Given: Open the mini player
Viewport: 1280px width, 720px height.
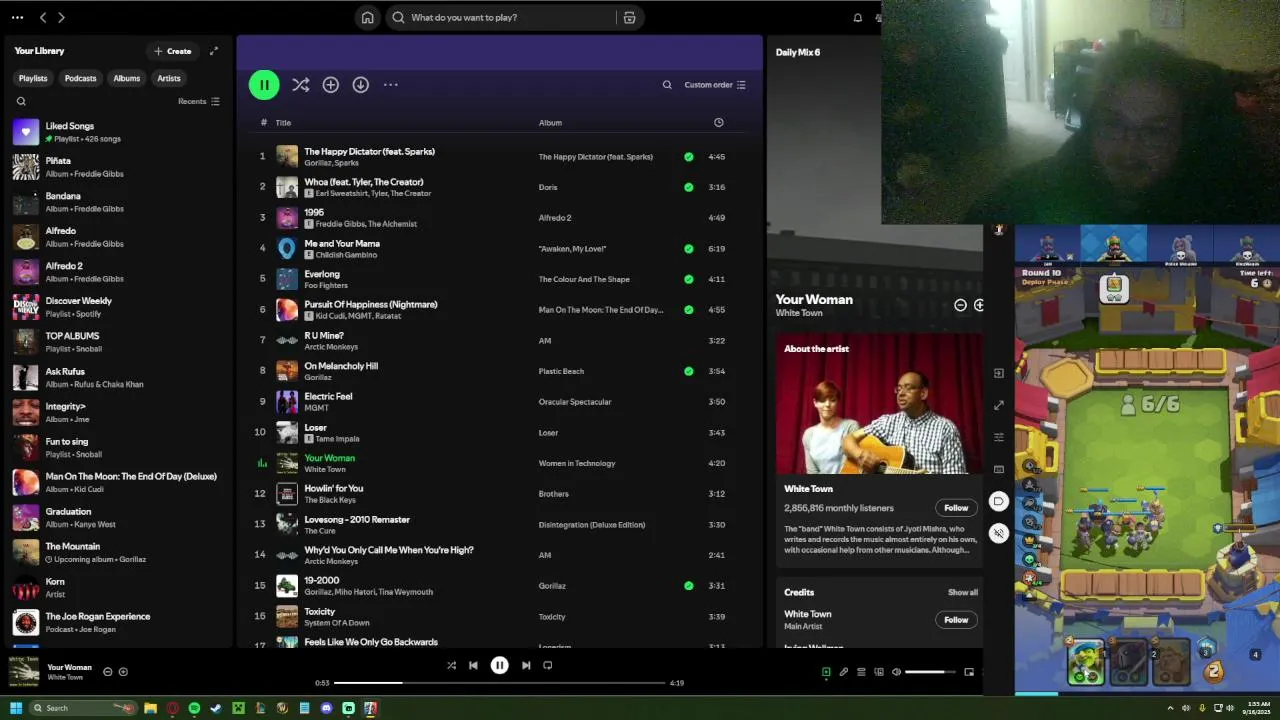Looking at the screenshot, I should [968, 672].
